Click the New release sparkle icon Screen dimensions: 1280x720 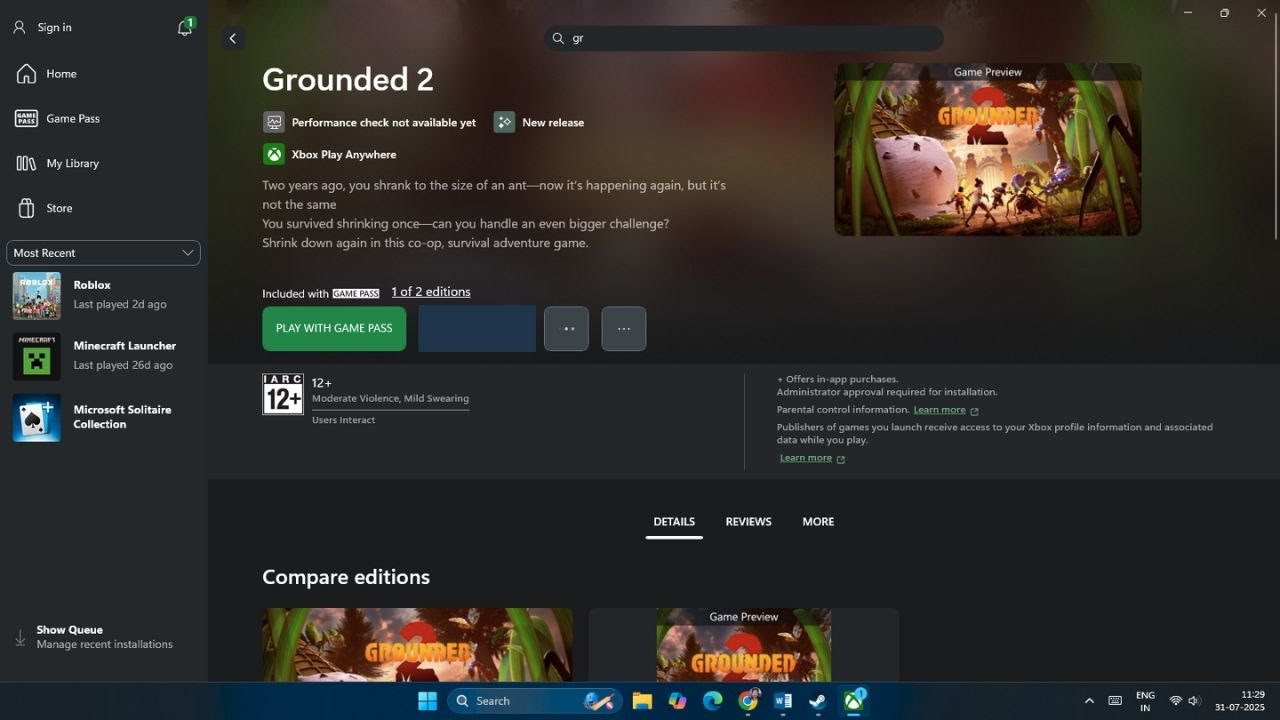[504, 122]
